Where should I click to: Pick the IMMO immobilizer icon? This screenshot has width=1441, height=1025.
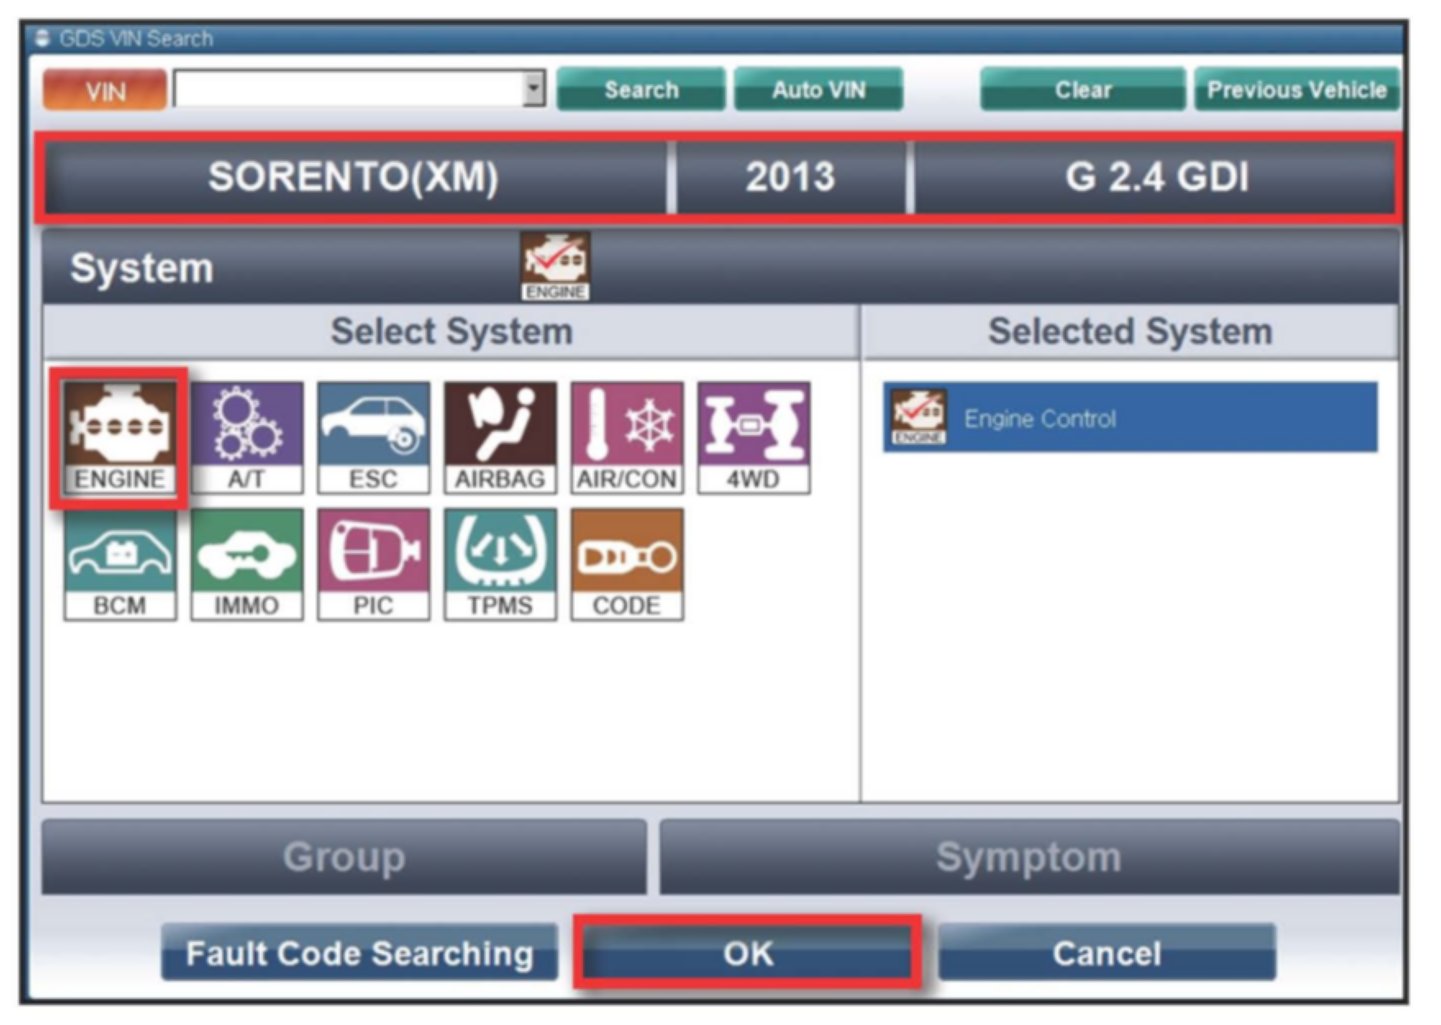pos(246,564)
